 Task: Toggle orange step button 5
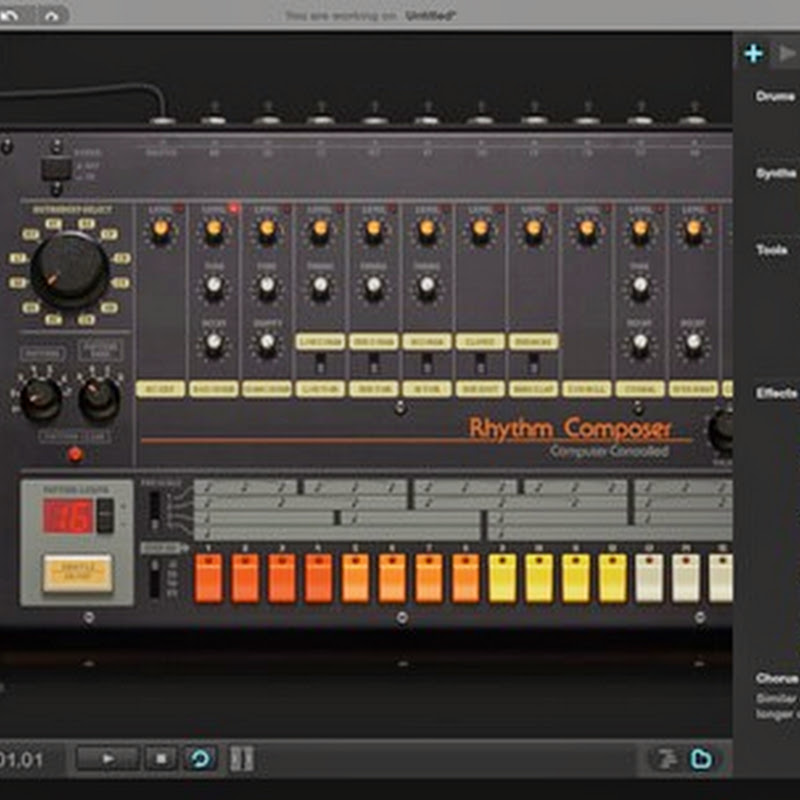click(355, 579)
